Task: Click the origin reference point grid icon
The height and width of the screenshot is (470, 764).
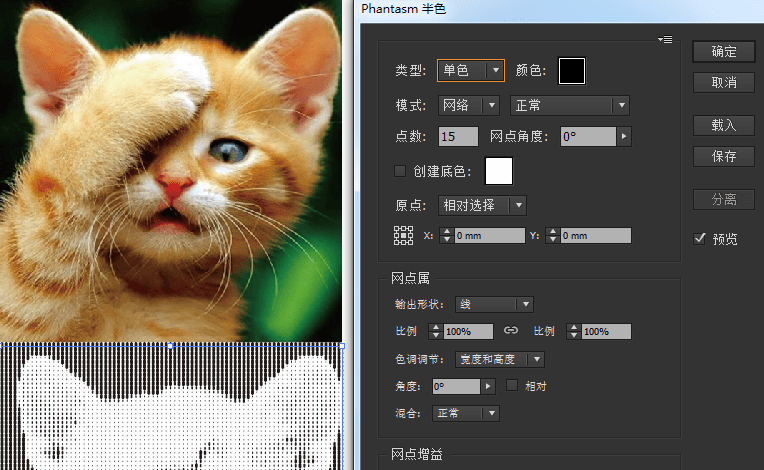Action: point(403,235)
